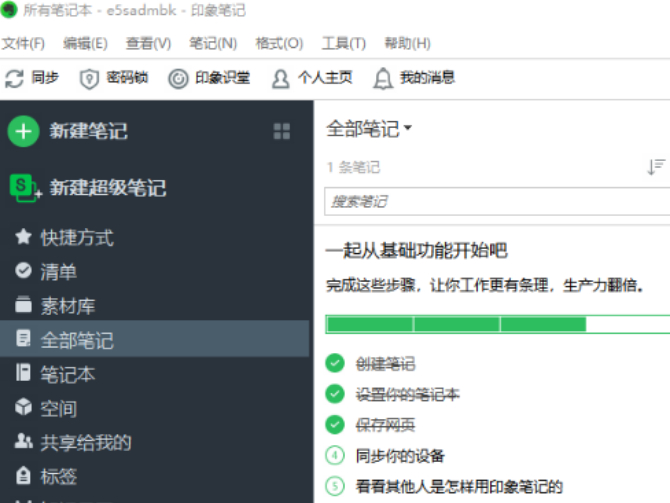The height and width of the screenshot is (503, 670).
Task: Open 密码锁 password lock shield icon
Action: click(89, 79)
